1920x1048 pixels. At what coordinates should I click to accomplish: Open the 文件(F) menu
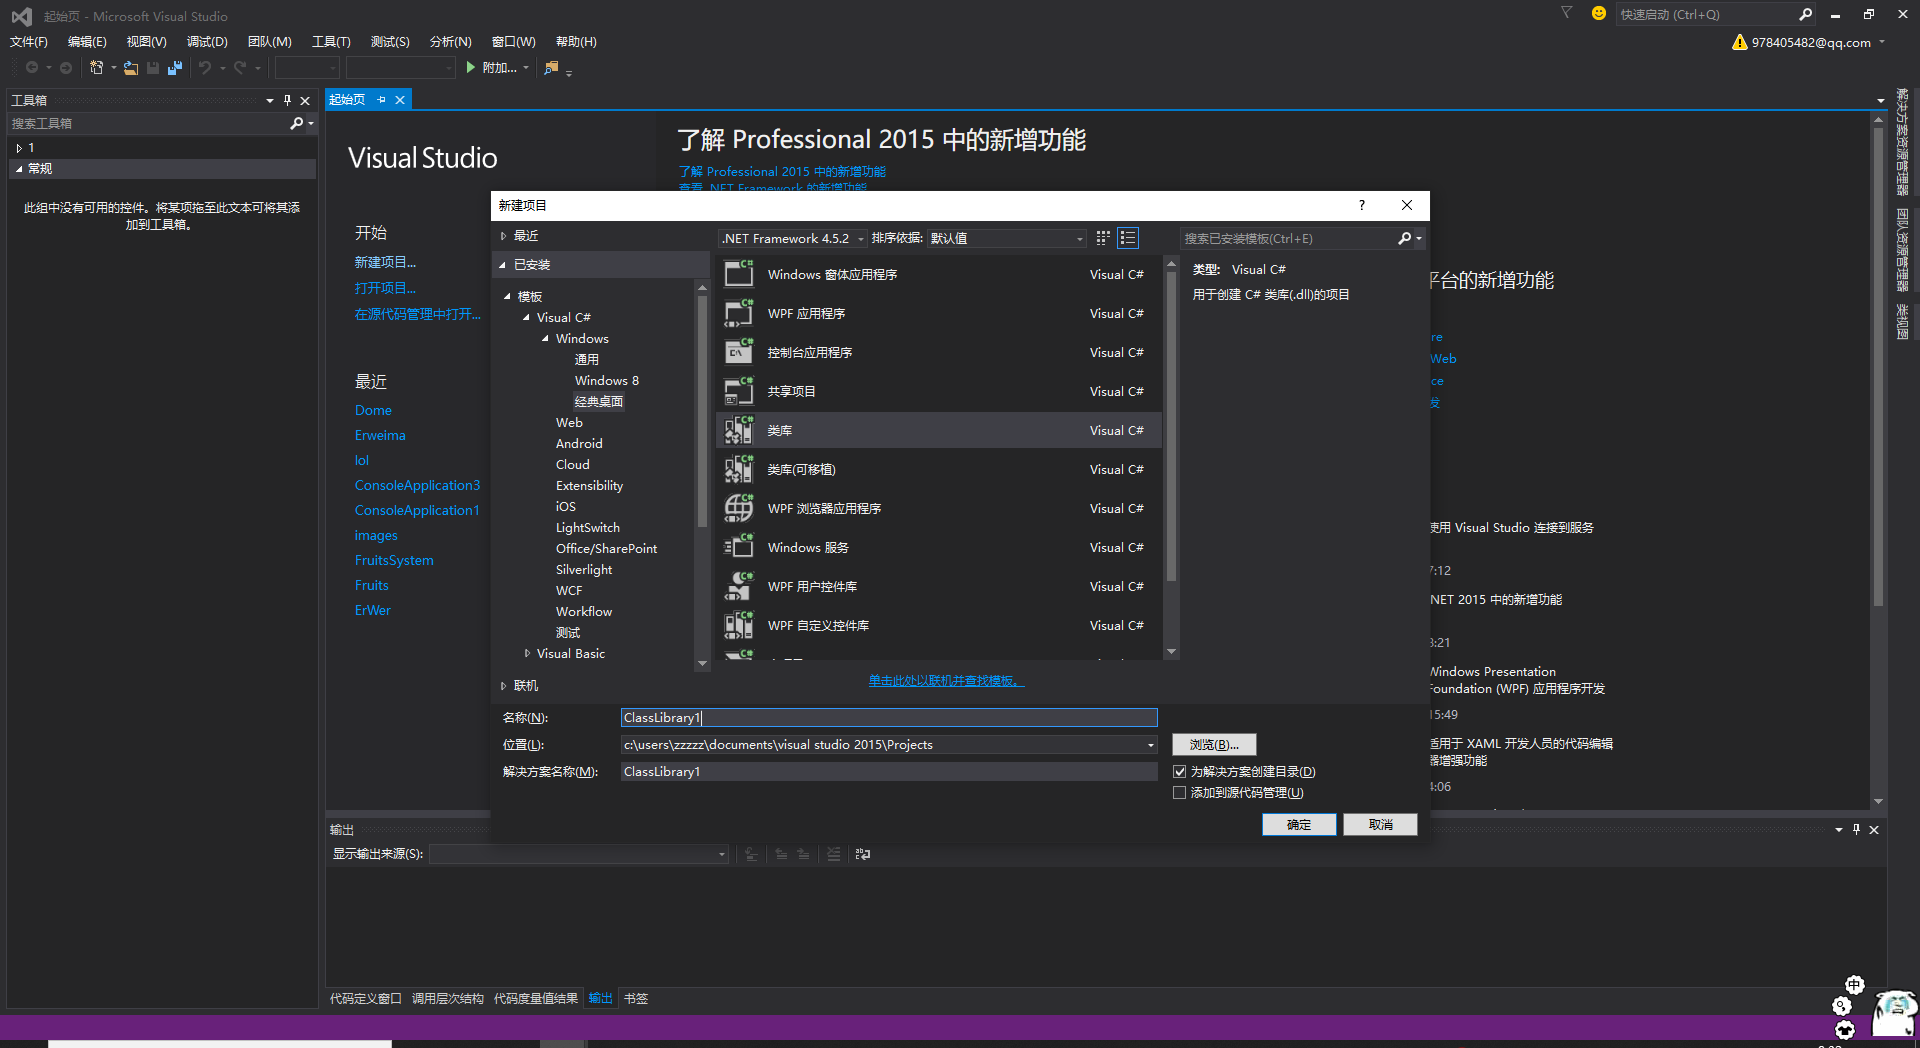tap(29, 42)
